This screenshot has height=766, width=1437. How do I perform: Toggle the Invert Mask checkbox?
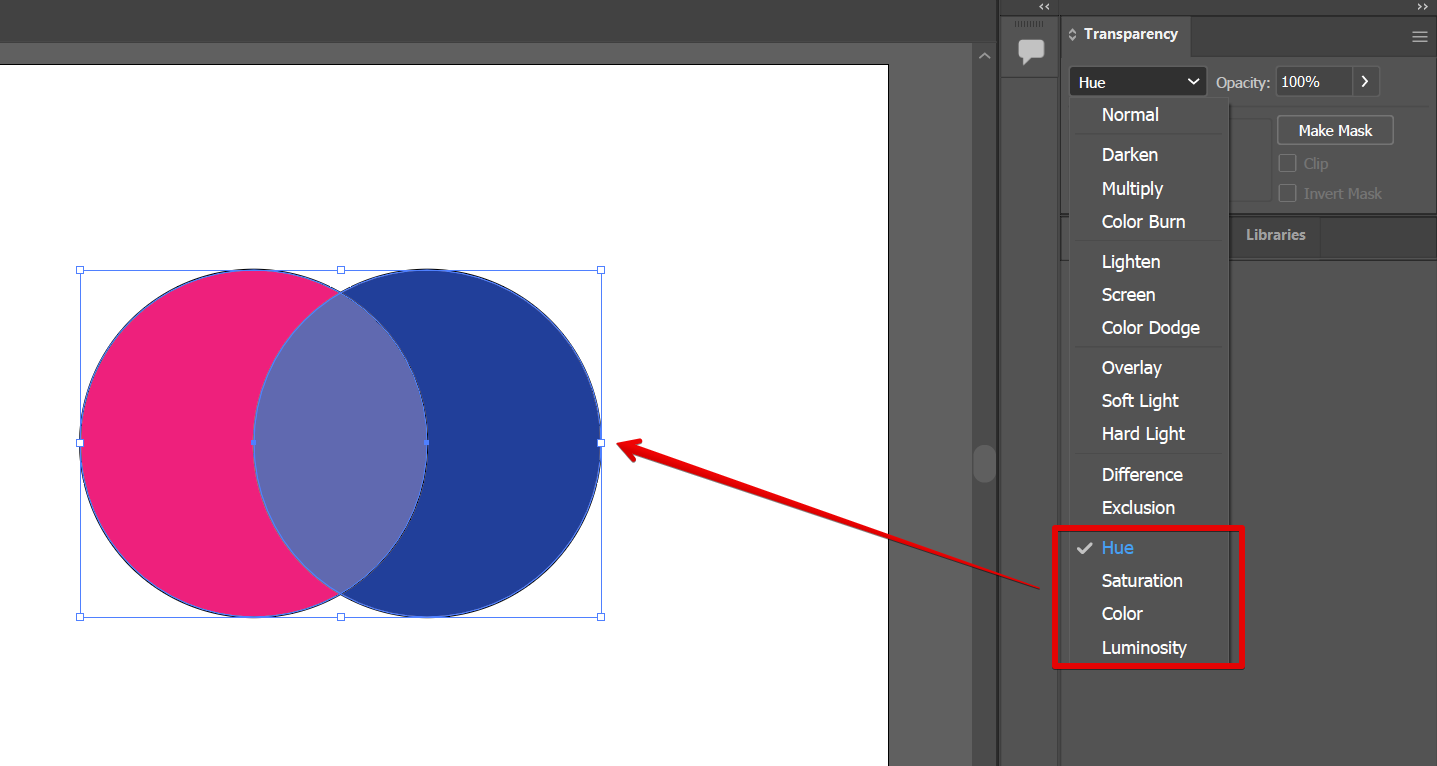pyautogui.click(x=1288, y=193)
